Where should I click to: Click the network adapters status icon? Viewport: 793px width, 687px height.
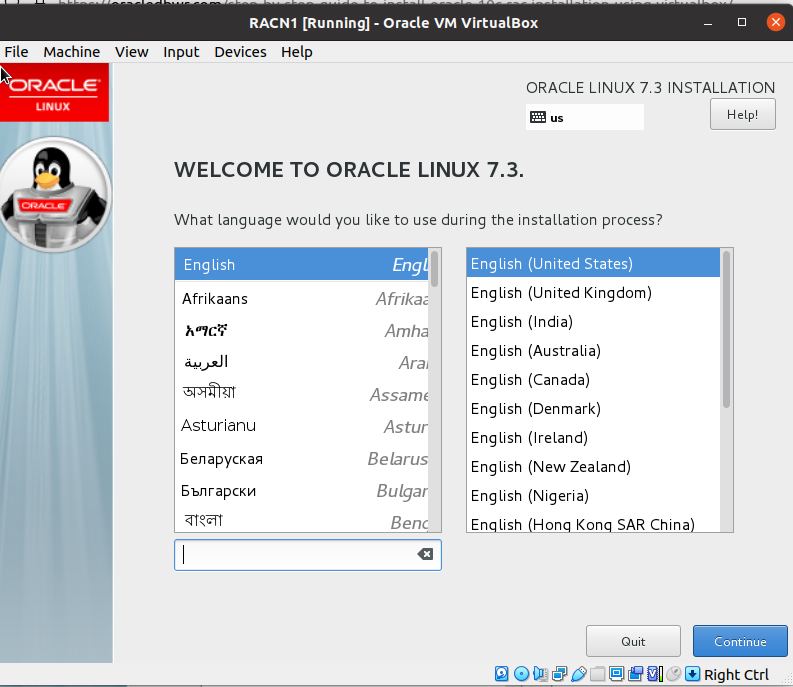559,674
